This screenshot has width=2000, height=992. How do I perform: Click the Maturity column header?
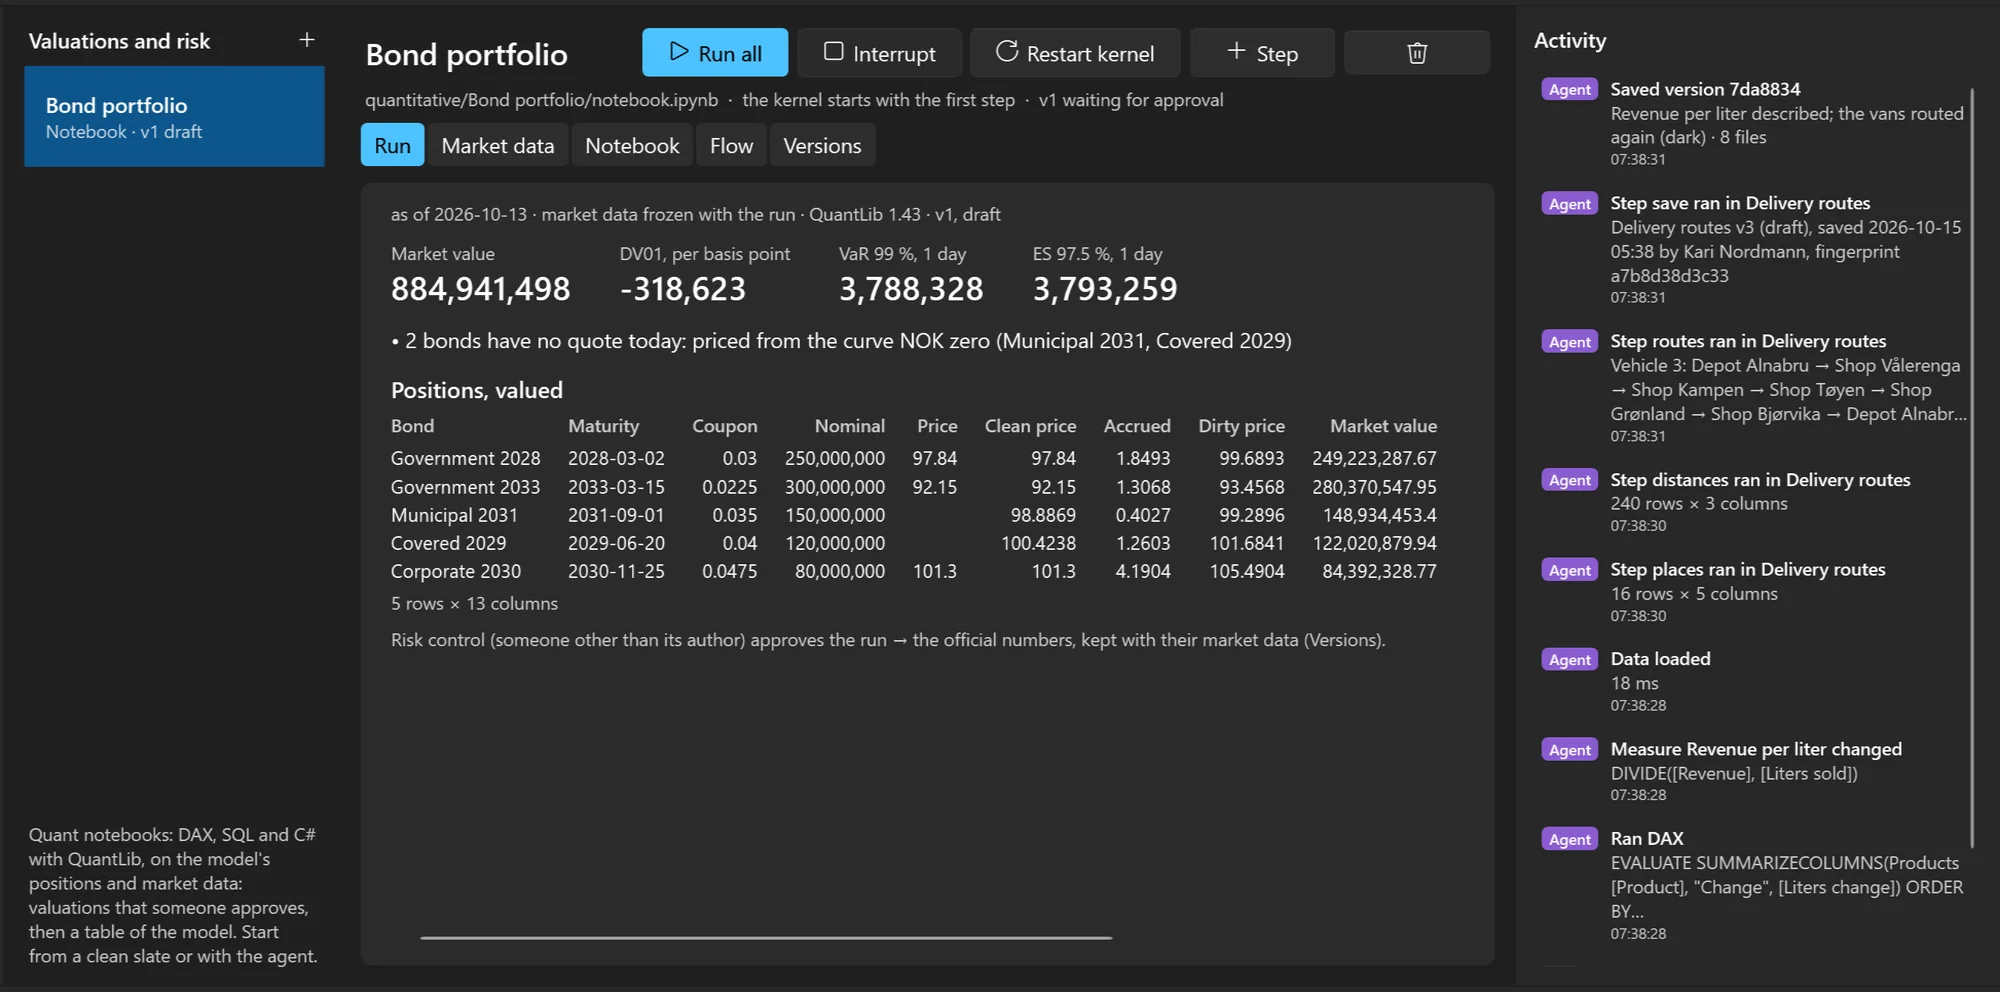coord(603,426)
